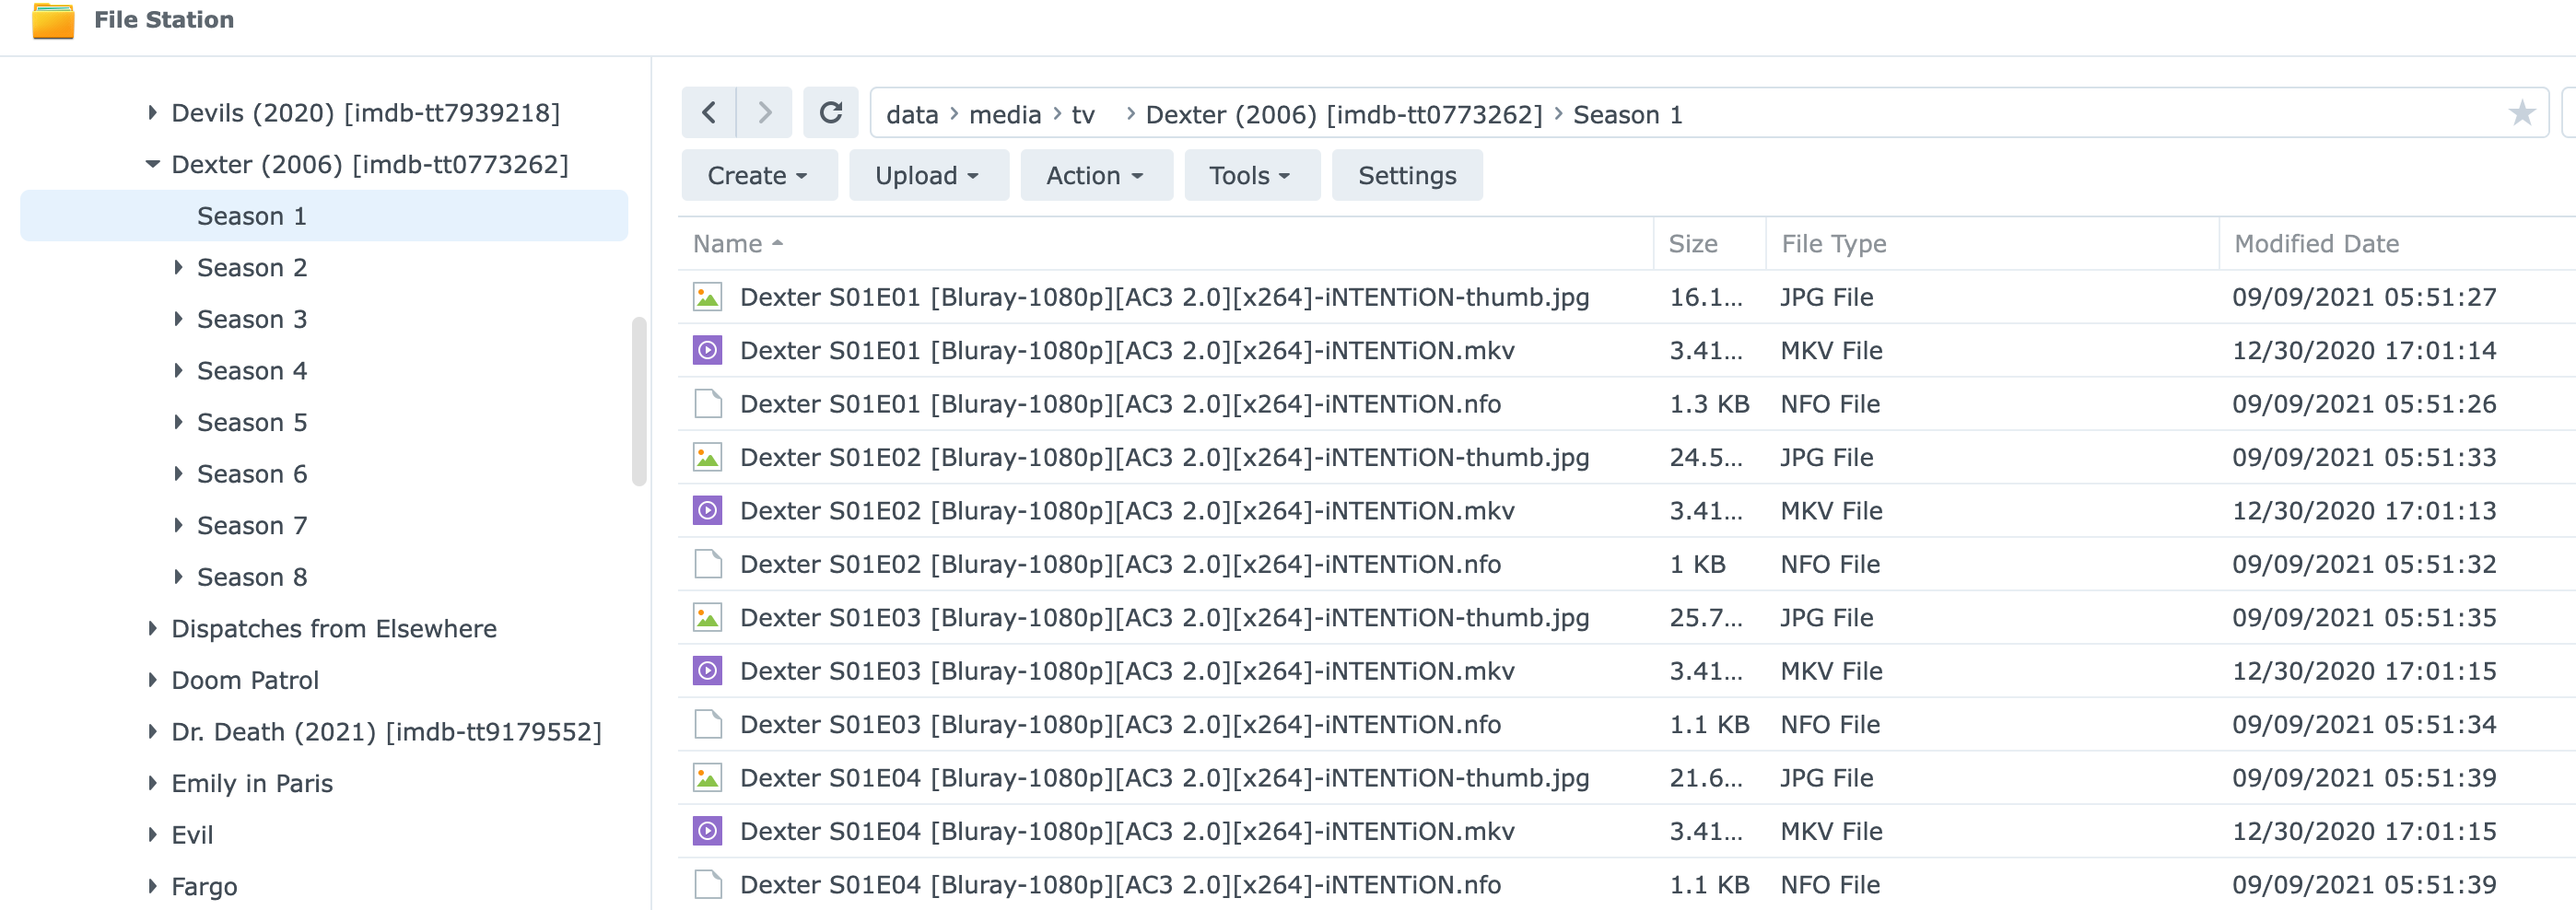Select Season 8 in the folder tree
2576x910 pixels.
click(x=252, y=577)
